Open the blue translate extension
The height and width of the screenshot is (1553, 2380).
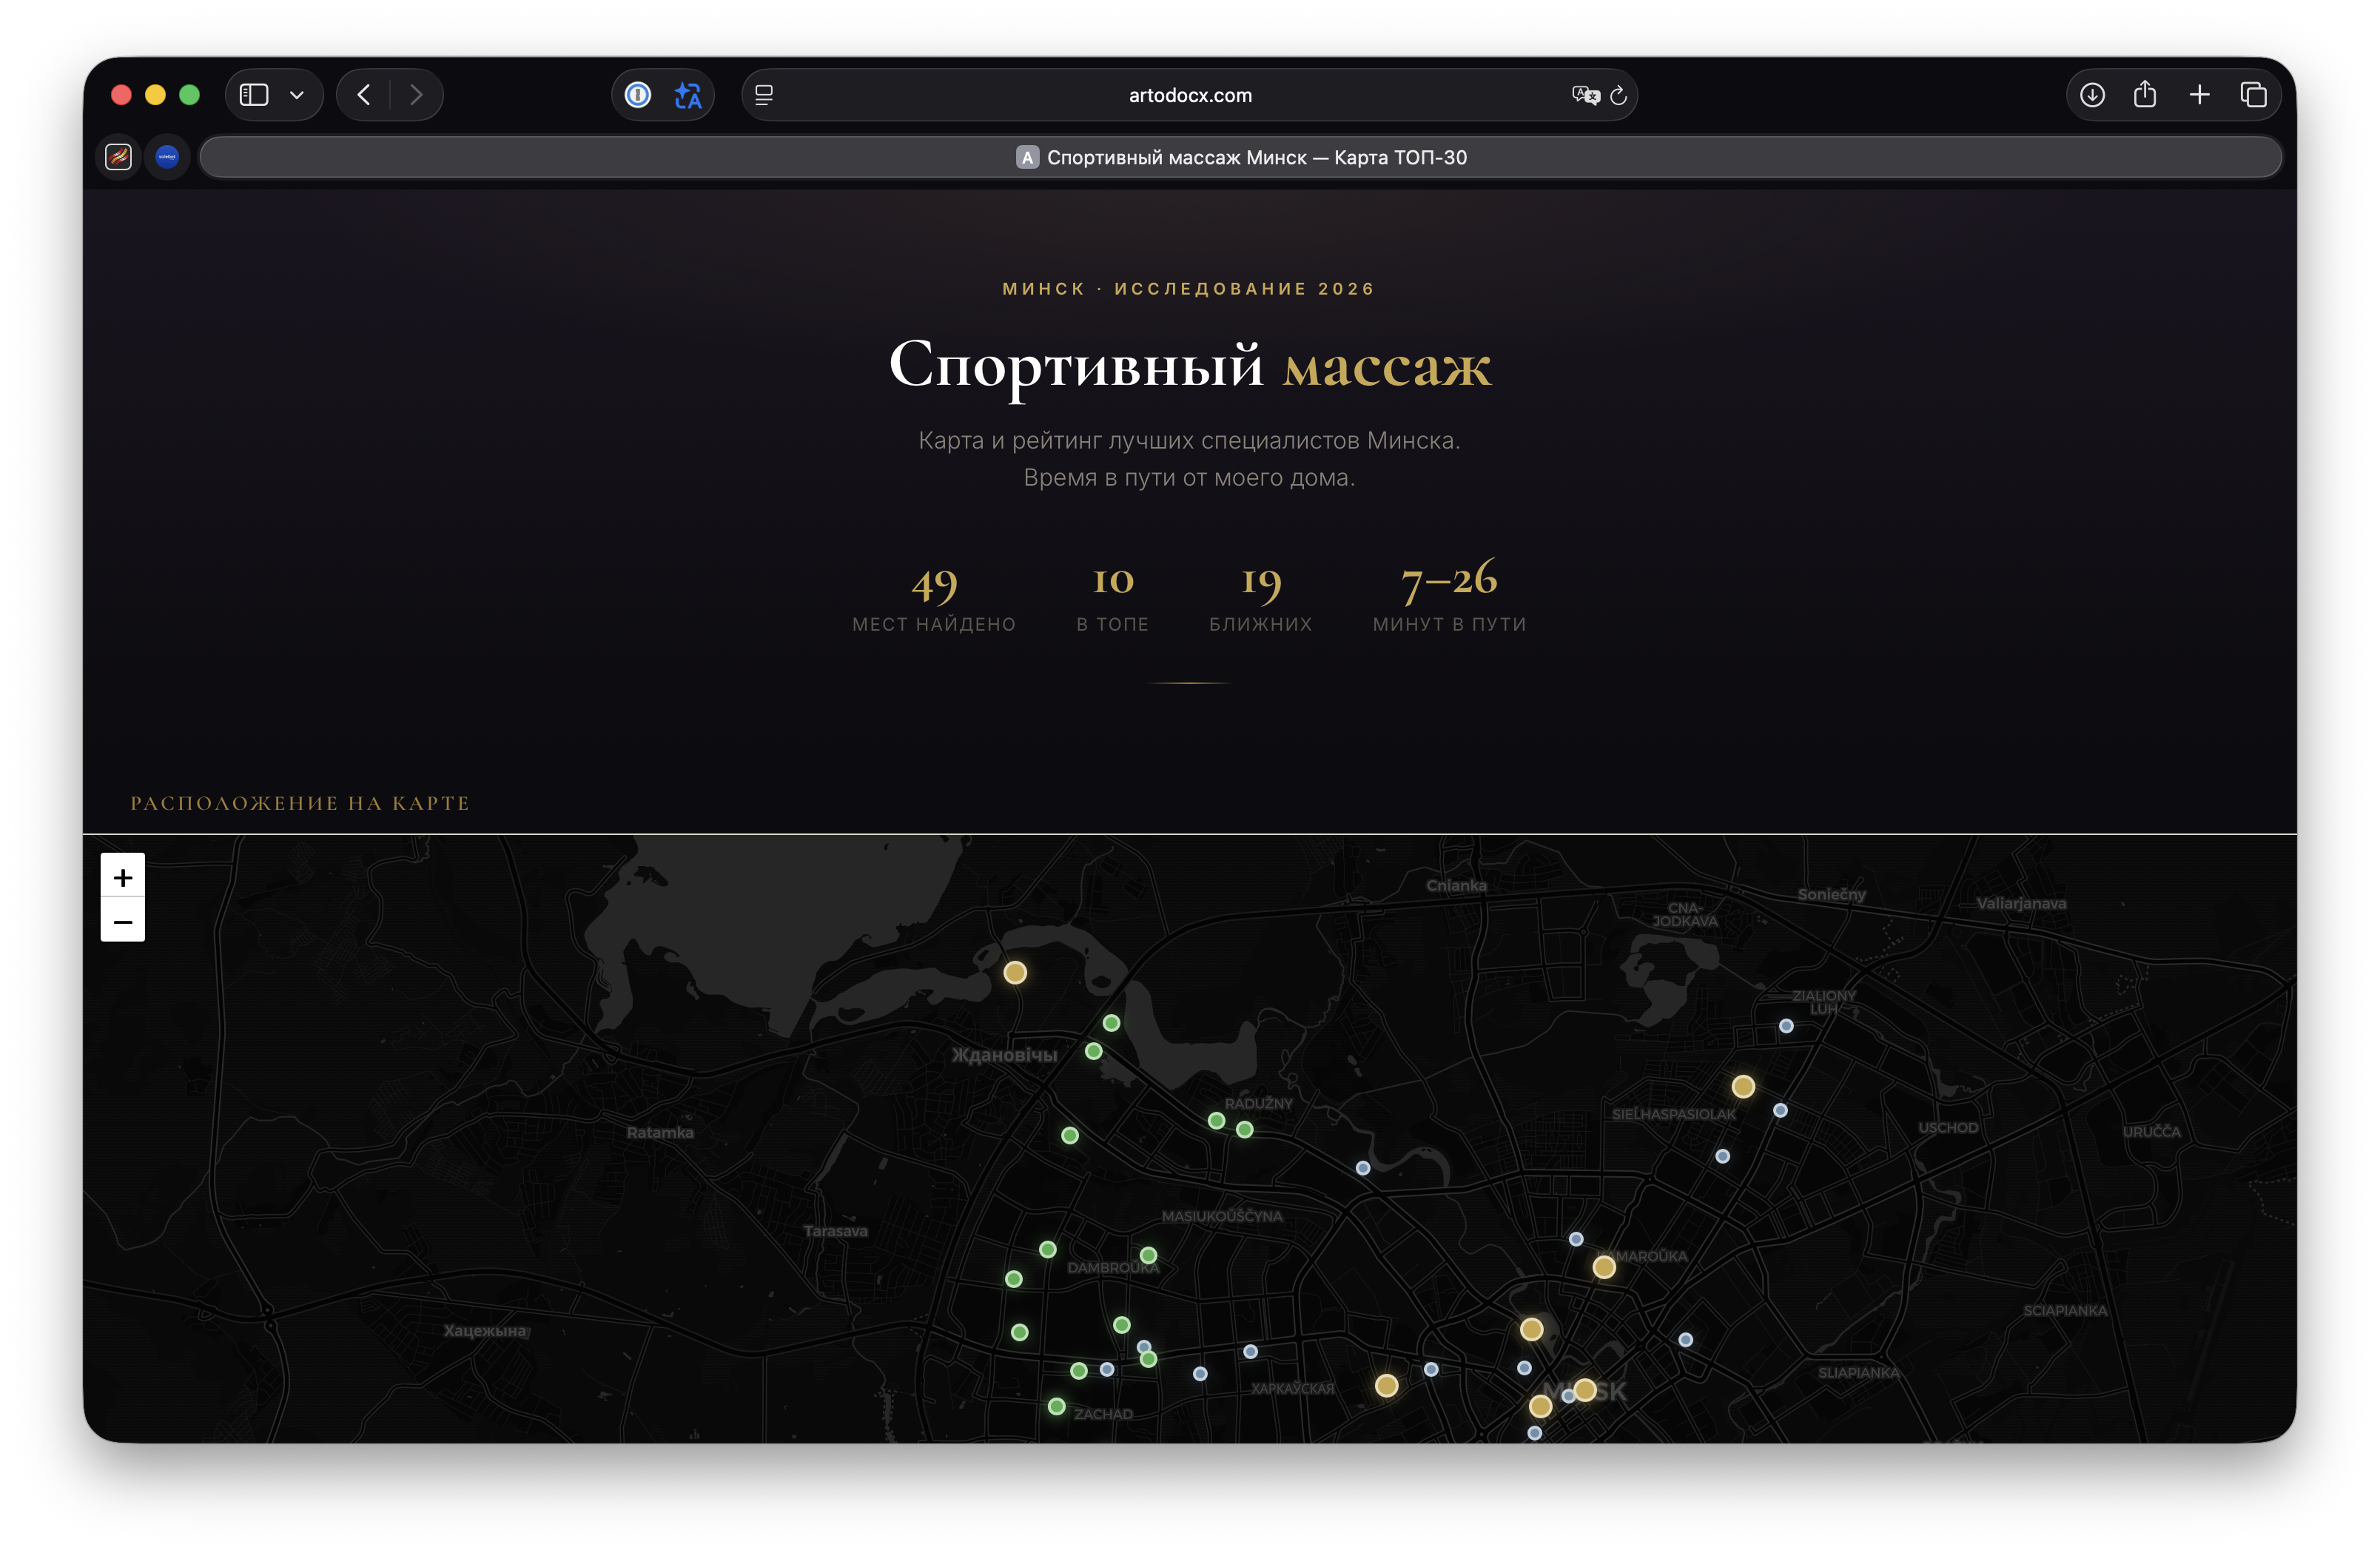[688, 95]
